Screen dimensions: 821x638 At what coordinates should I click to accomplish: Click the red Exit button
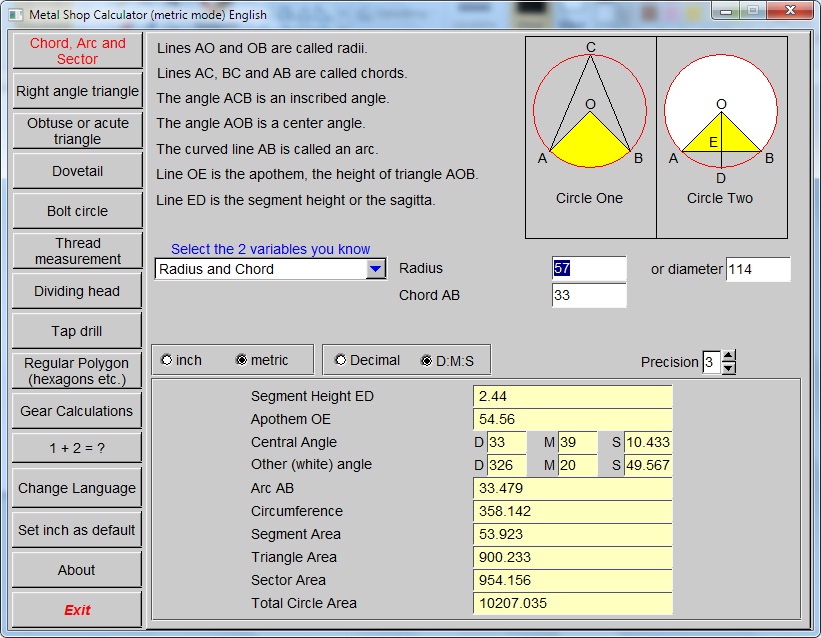click(x=77, y=610)
